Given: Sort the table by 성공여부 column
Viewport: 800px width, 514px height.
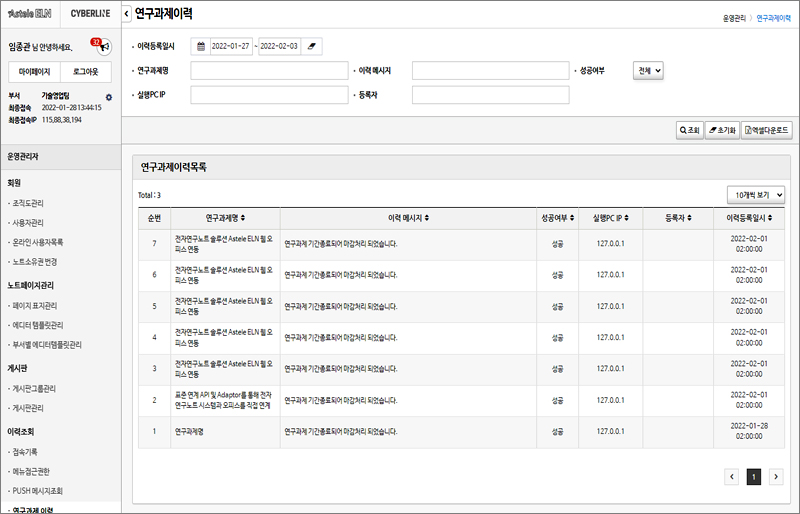Looking at the screenshot, I should click(x=557, y=217).
